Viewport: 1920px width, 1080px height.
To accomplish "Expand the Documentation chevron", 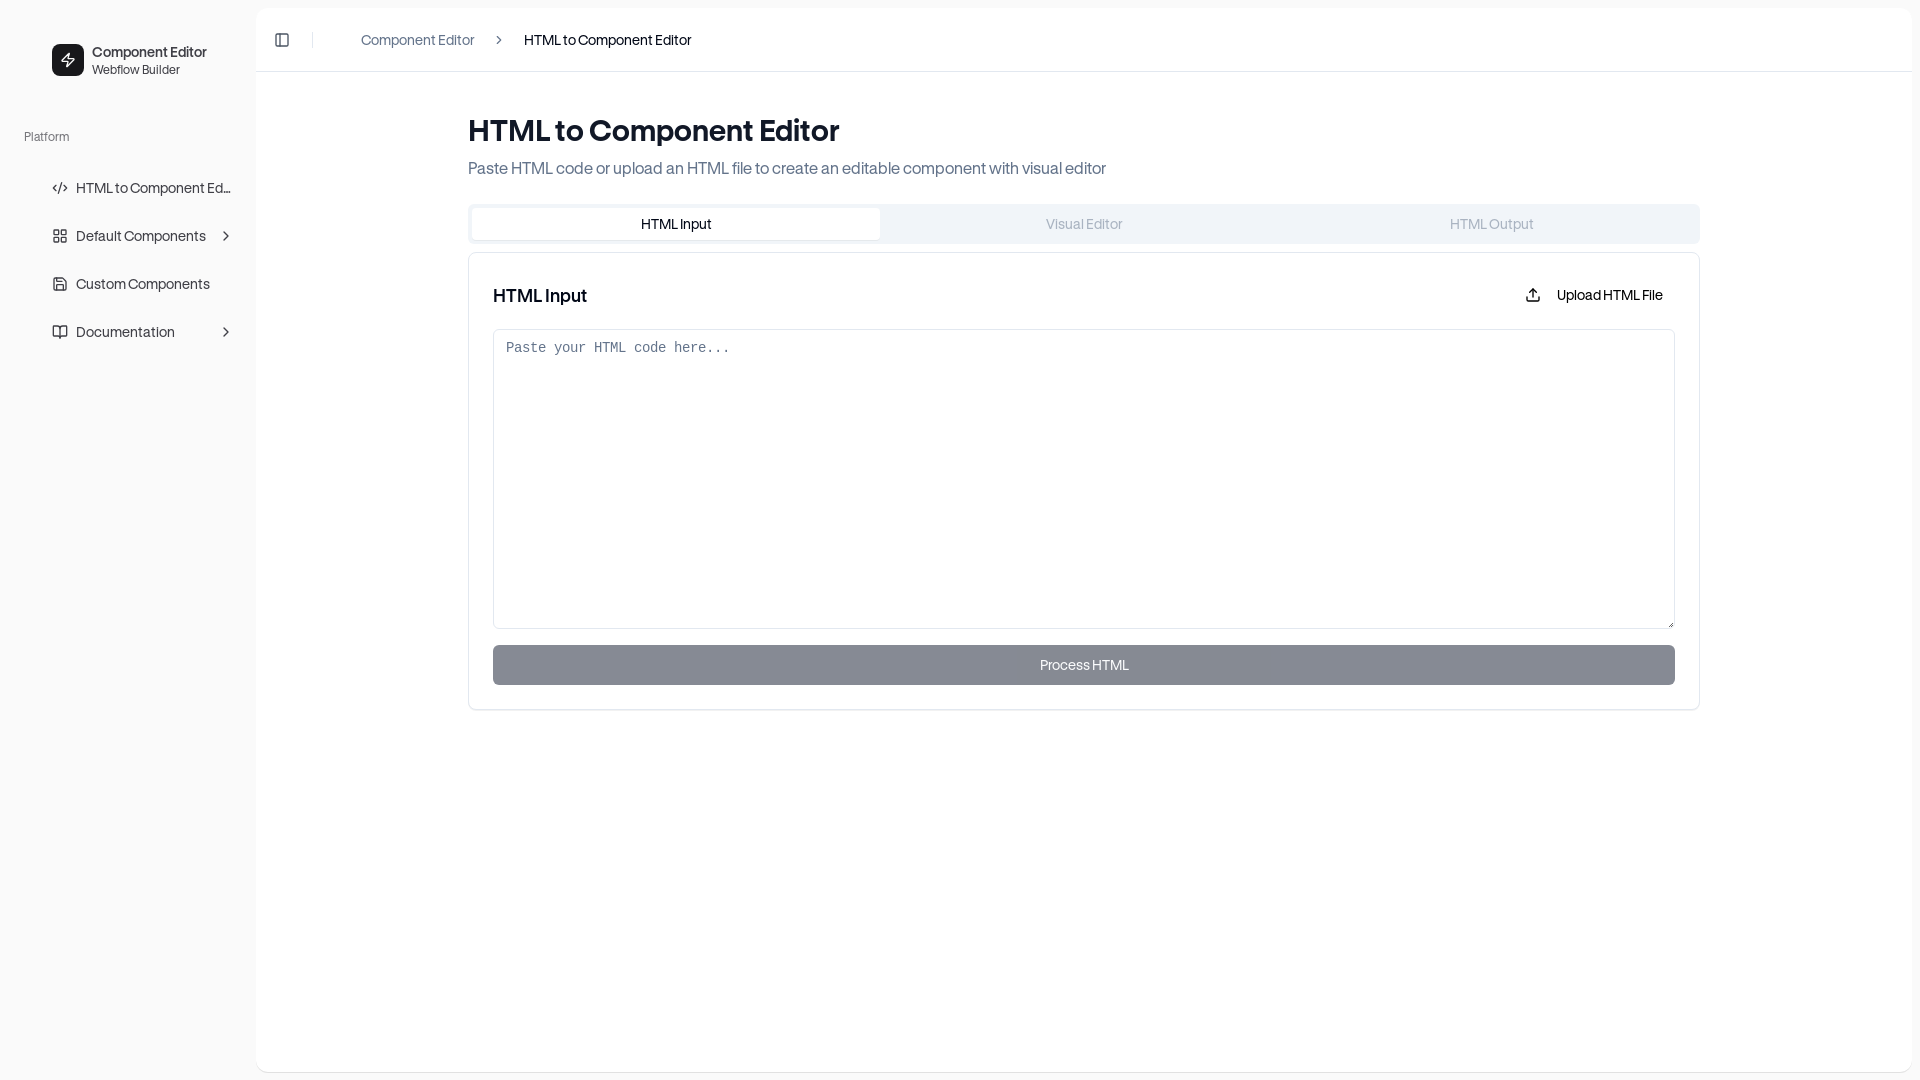I will 225,332.
